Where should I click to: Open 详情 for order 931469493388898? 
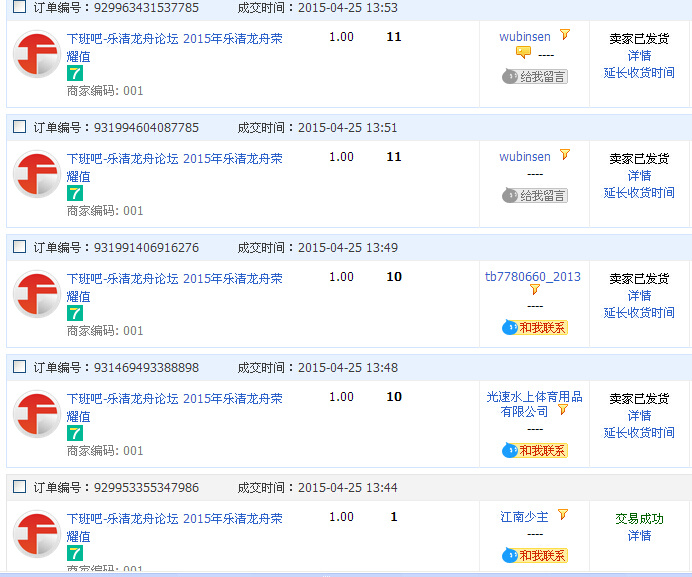click(x=639, y=416)
